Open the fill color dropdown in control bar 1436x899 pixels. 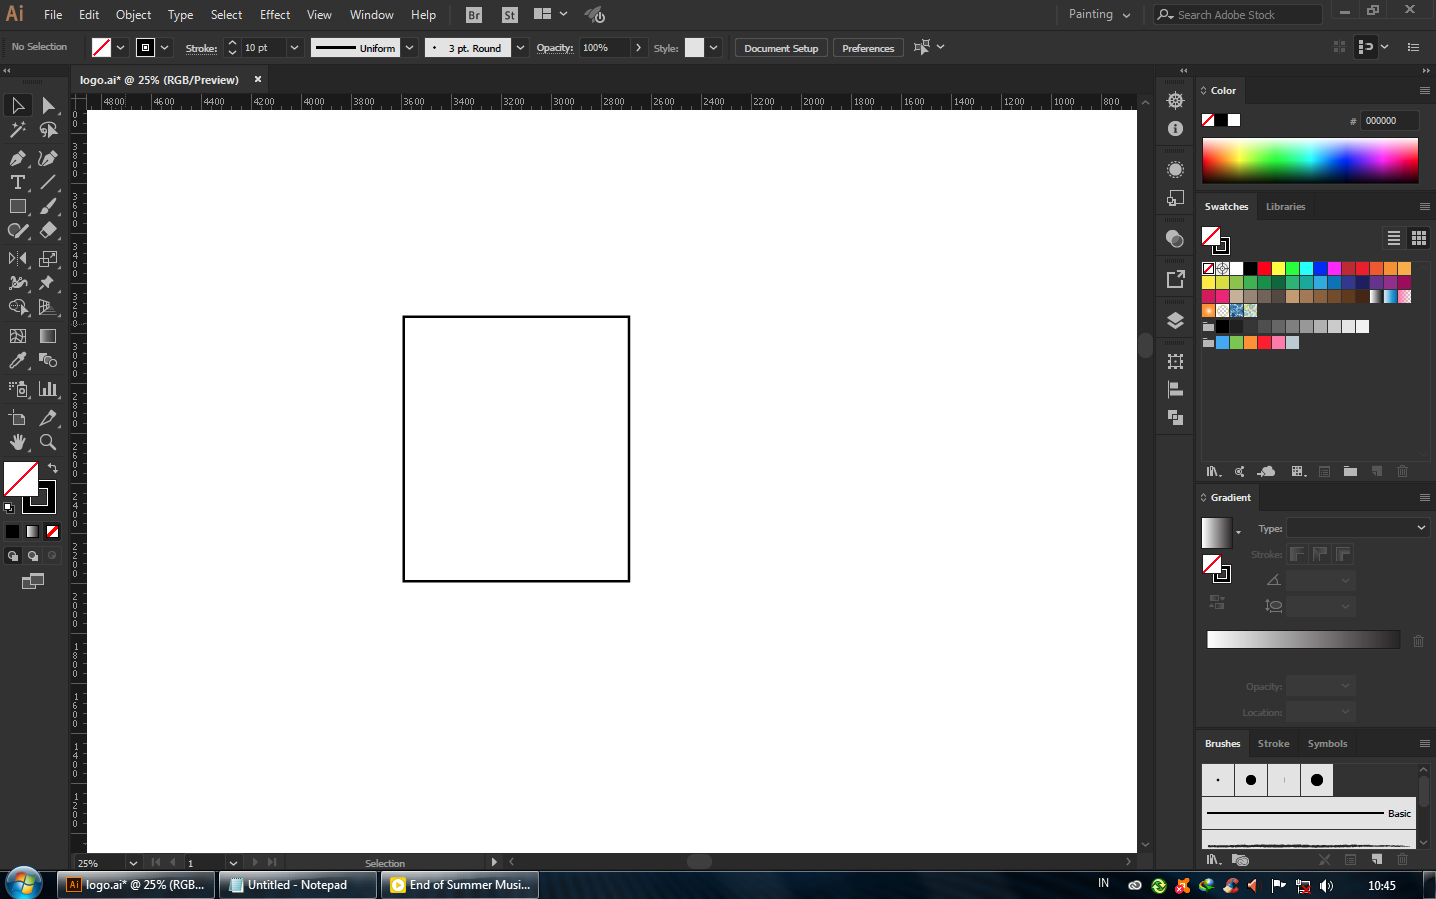(121, 48)
